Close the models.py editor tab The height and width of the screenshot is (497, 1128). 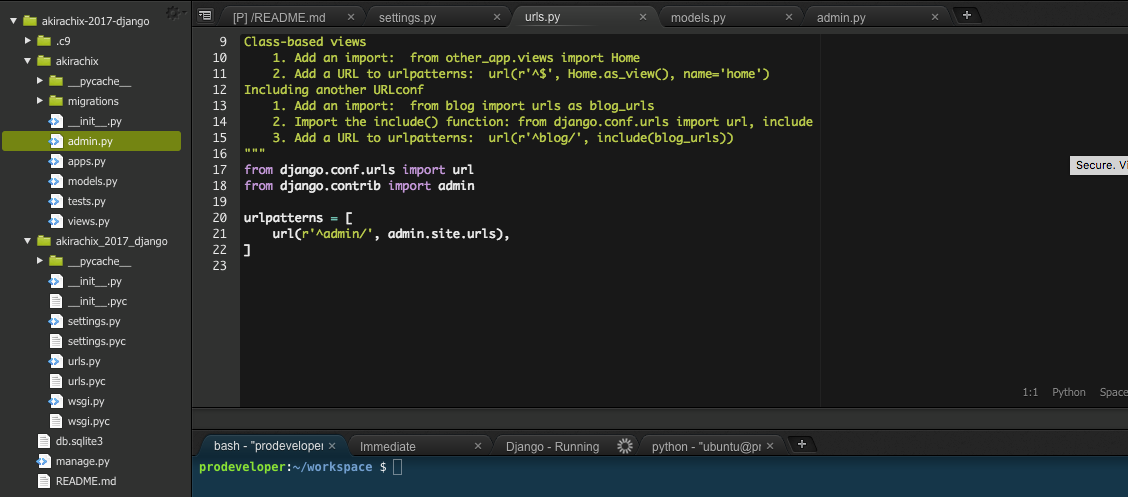coord(788,18)
